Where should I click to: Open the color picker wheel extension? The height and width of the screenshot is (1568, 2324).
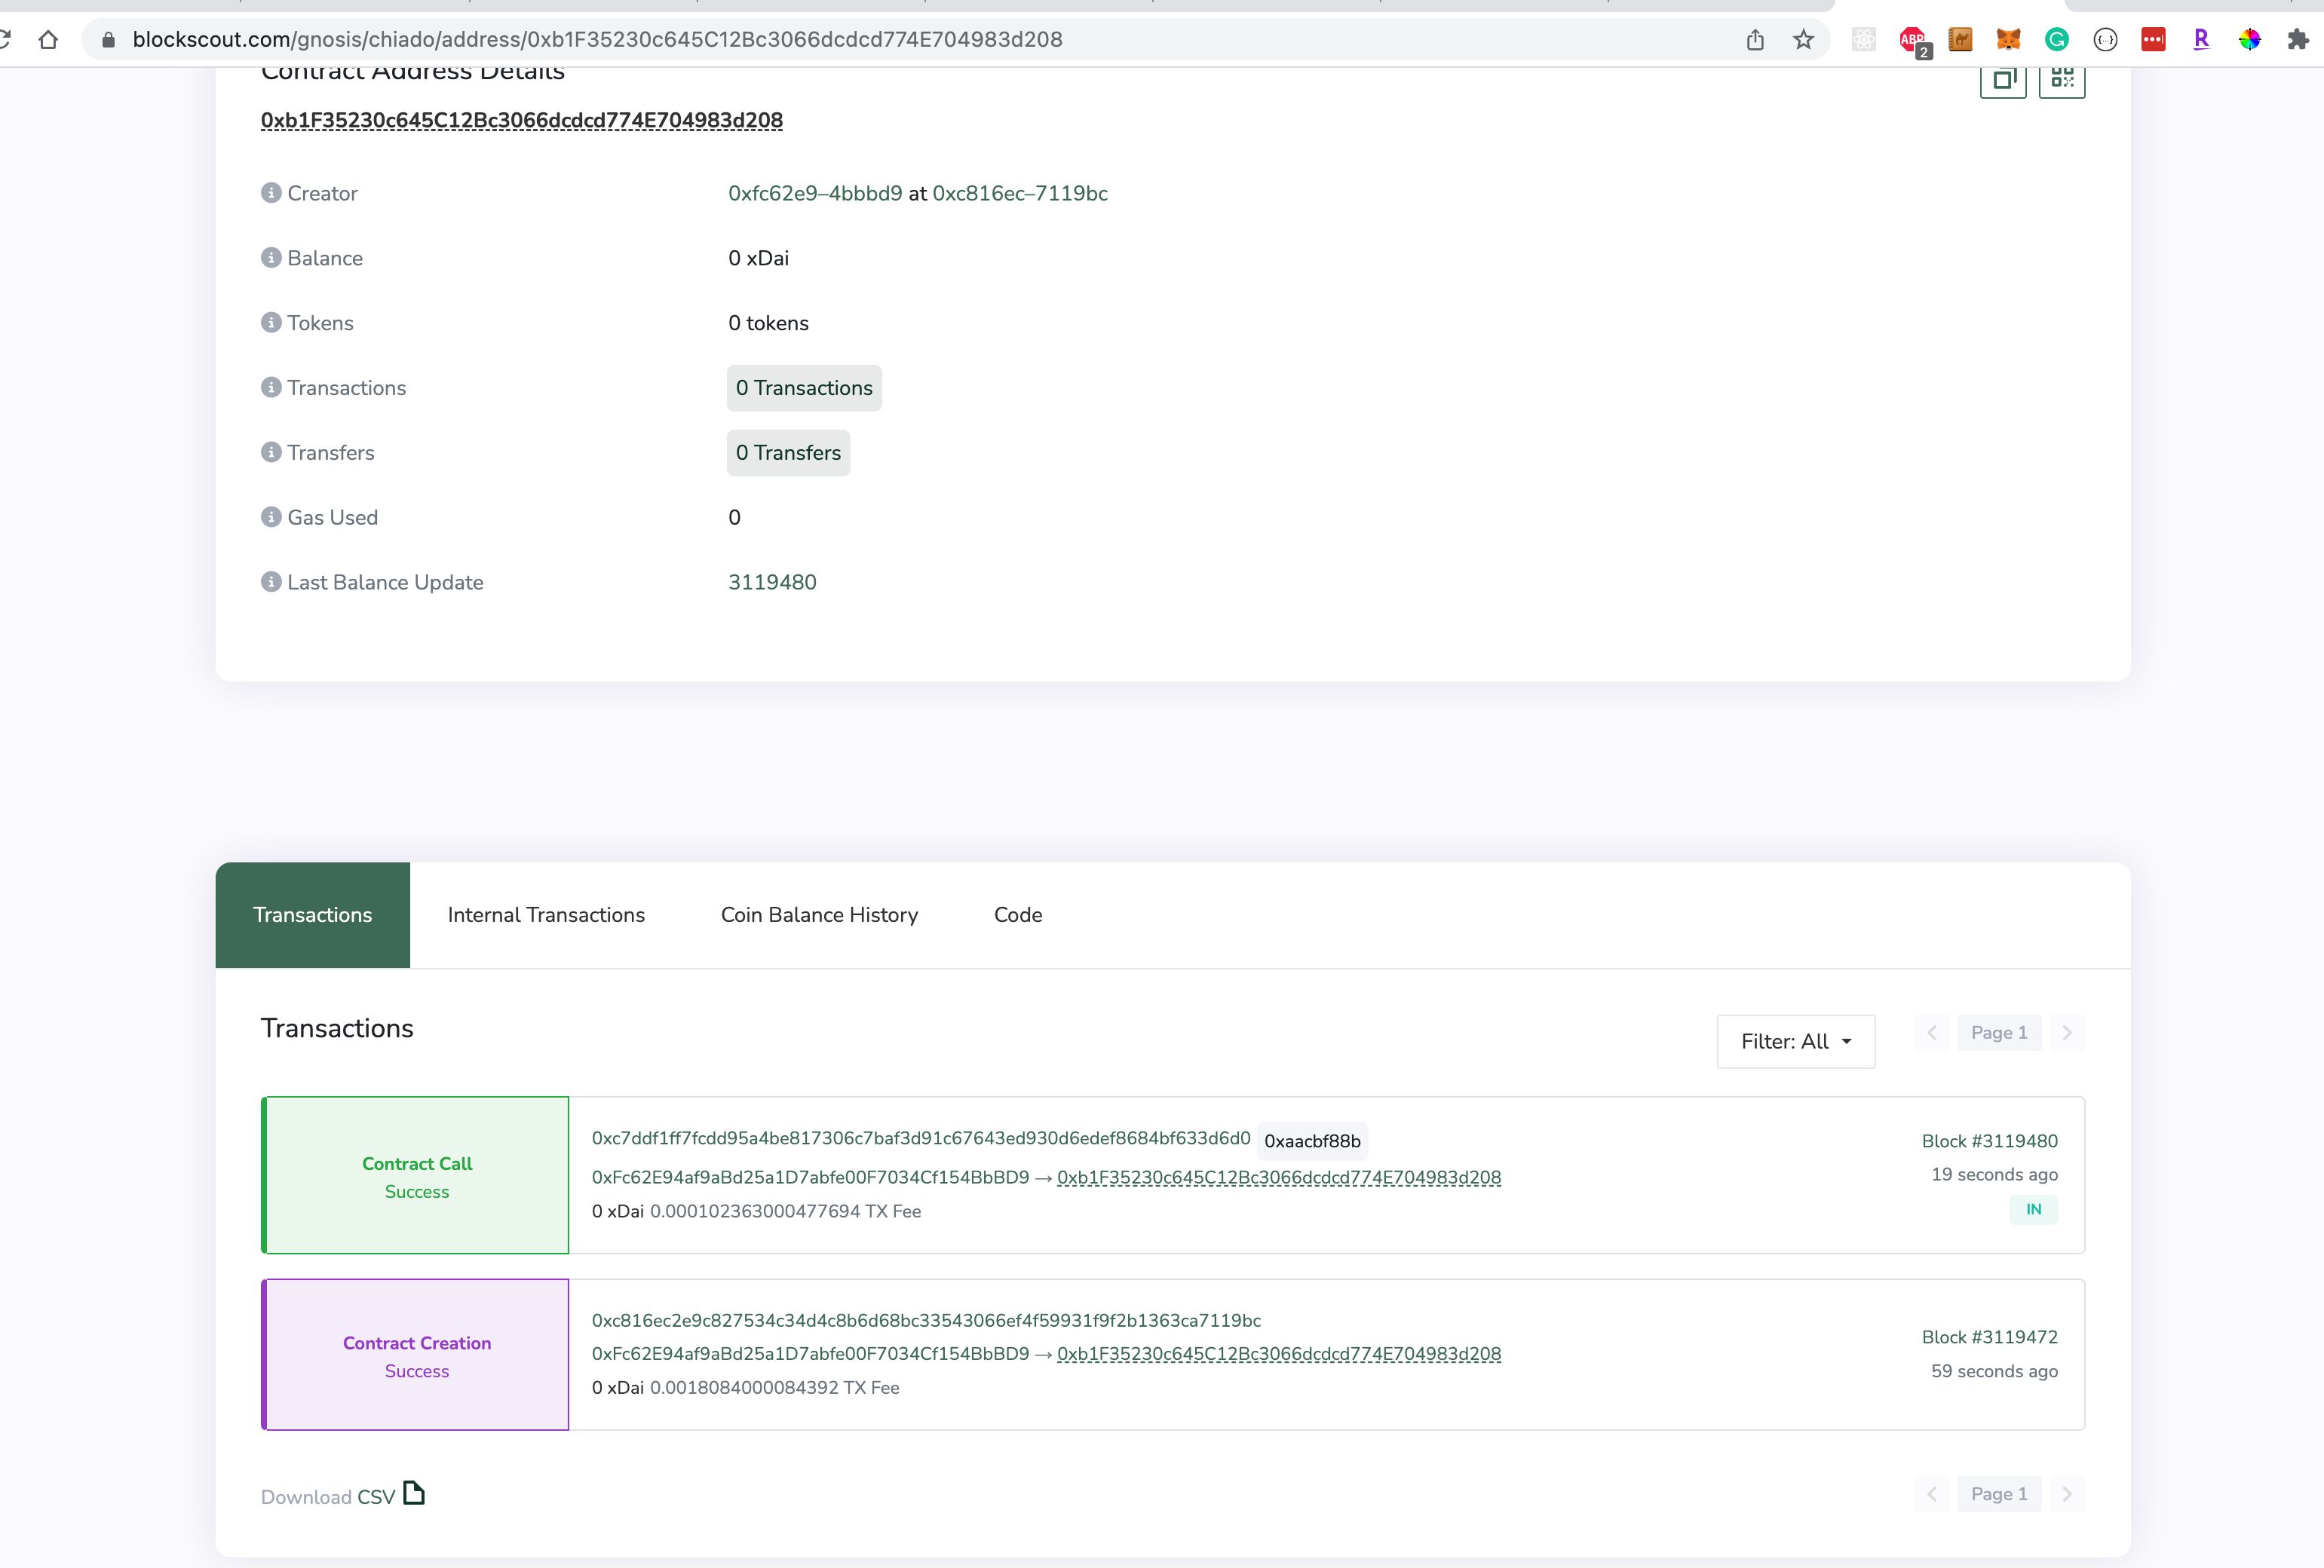[2250, 40]
